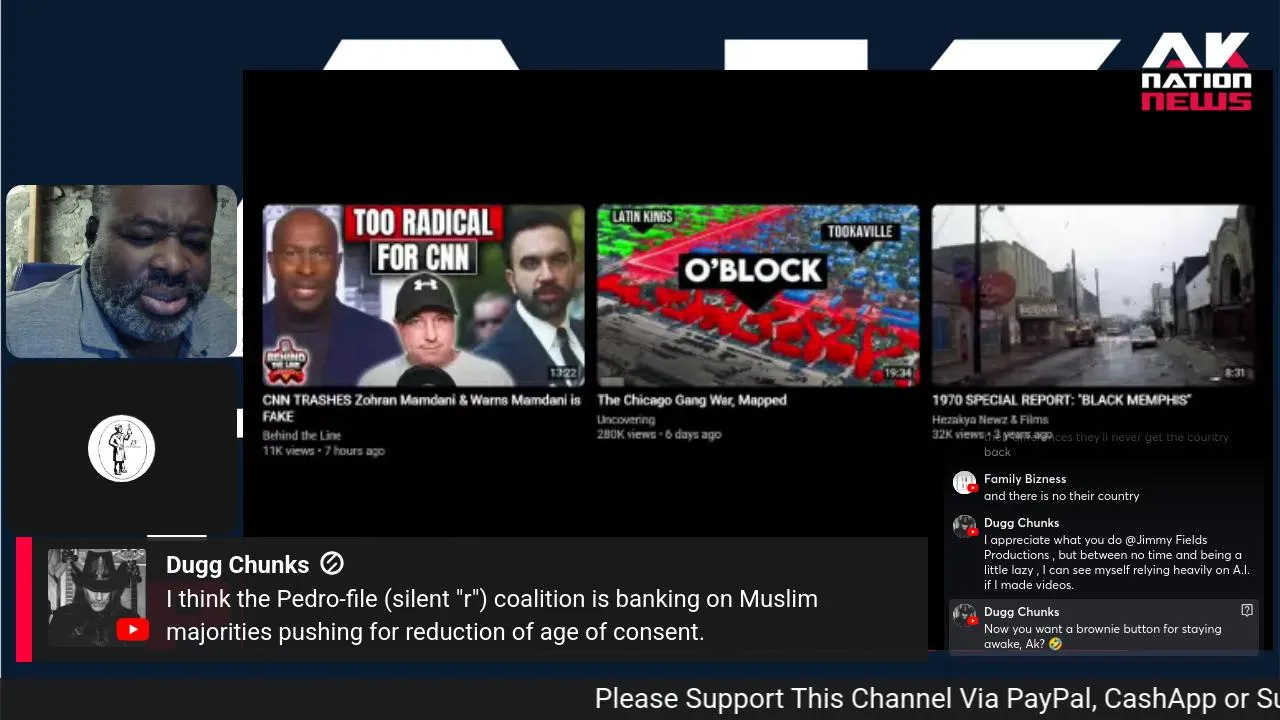The height and width of the screenshot is (720, 1280).
Task: Click the YouTube badge on highlighted comment avatar
Action: (x=132, y=629)
